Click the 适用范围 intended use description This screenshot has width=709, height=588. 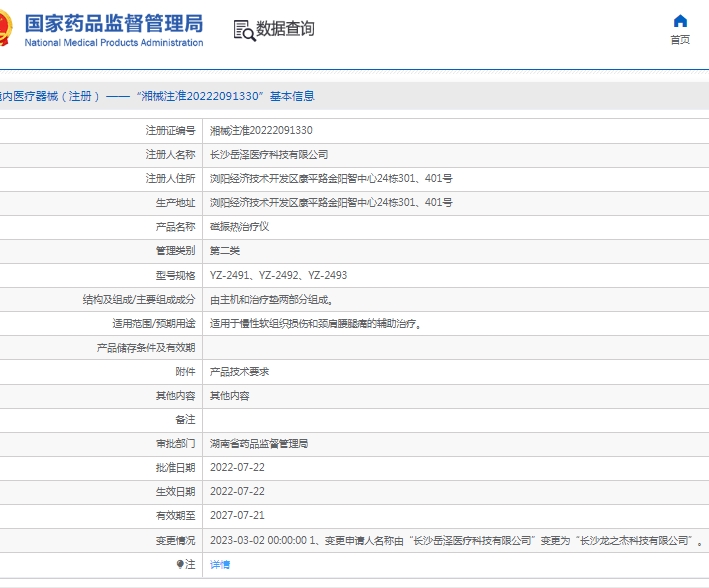[316, 323]
